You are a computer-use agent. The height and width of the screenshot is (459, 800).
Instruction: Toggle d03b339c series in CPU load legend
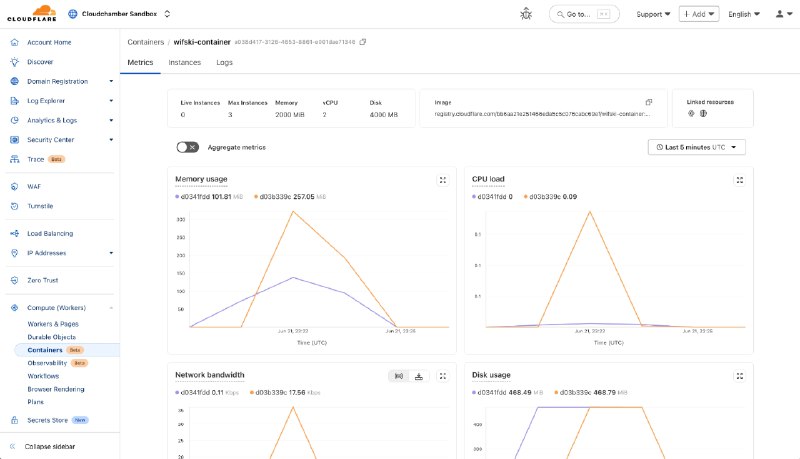coord(551,196)
